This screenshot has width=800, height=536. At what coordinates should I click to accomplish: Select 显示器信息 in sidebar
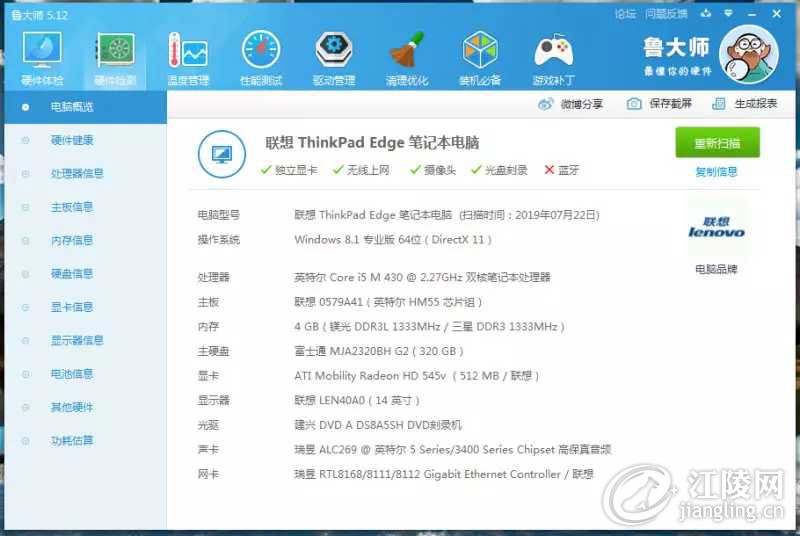pos(85,341)
